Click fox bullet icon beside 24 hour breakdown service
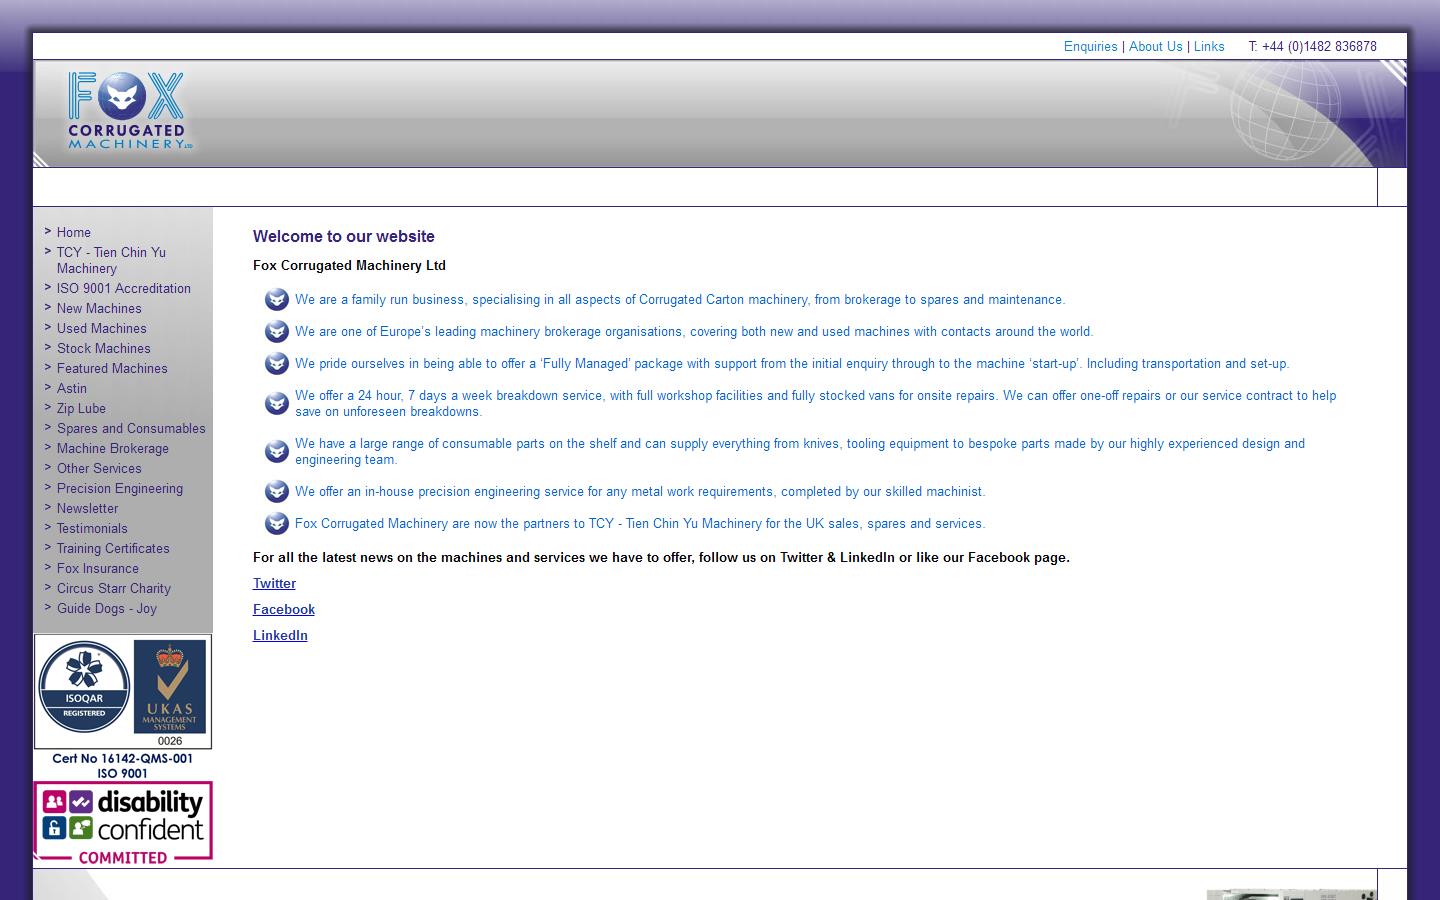1440x900 pixels. (x=276, y=403)
